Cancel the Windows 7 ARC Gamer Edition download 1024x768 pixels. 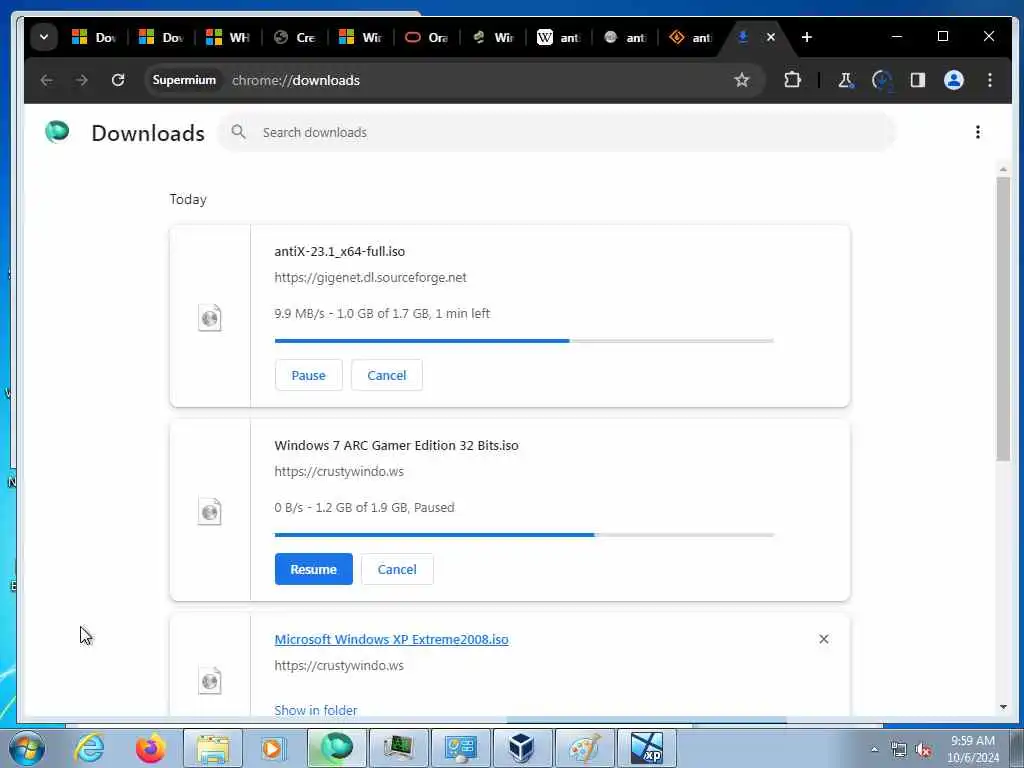[x=397, y=569]
